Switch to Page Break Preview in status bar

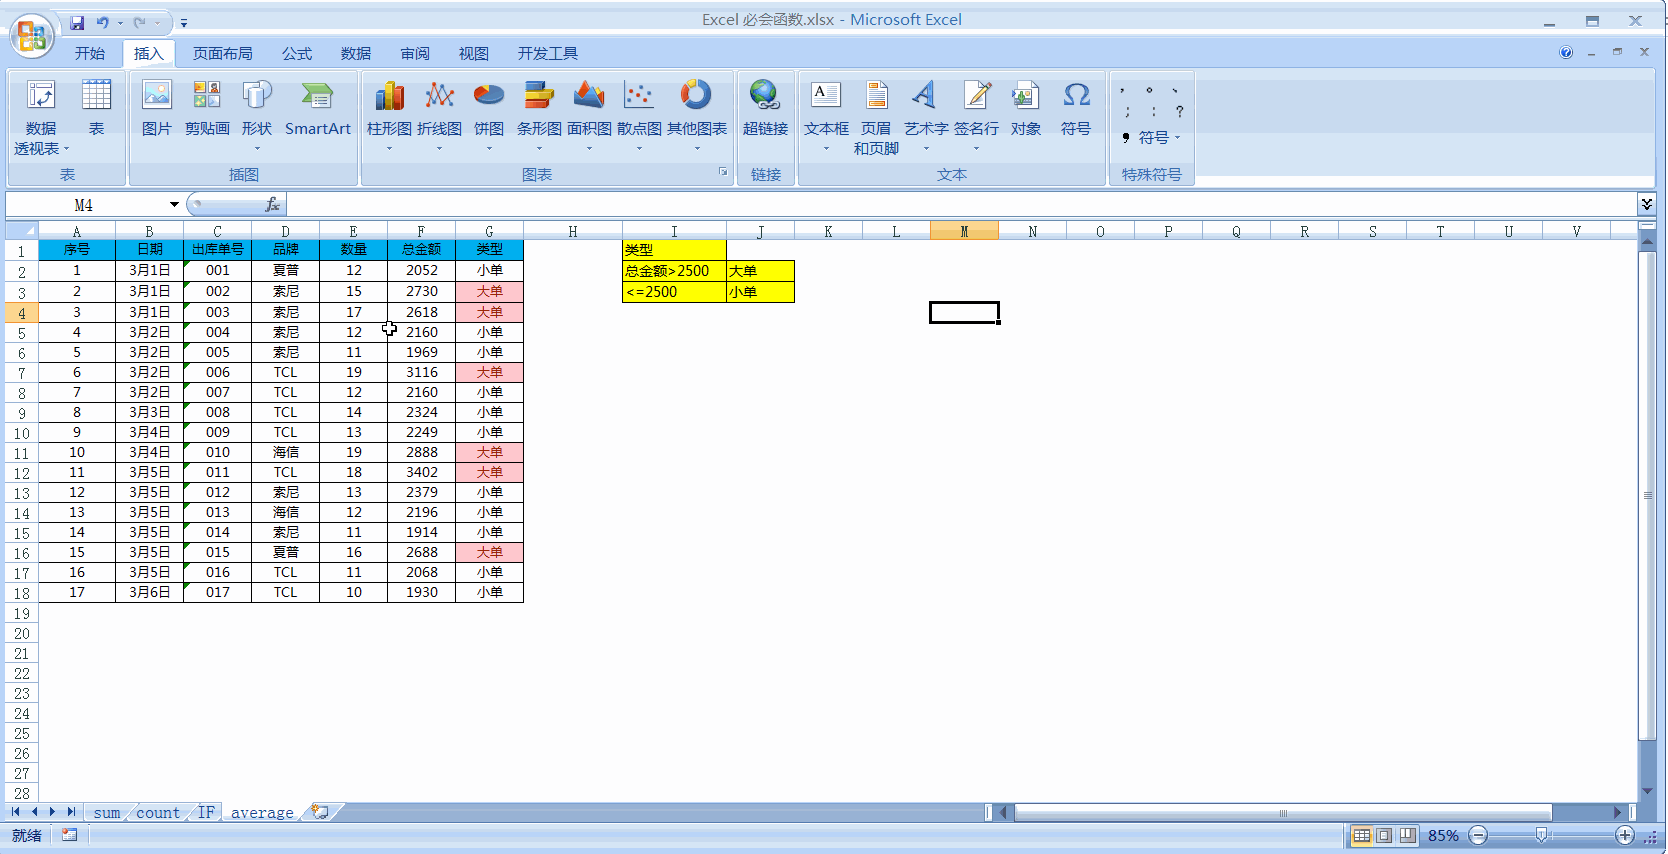point(1407,835)
